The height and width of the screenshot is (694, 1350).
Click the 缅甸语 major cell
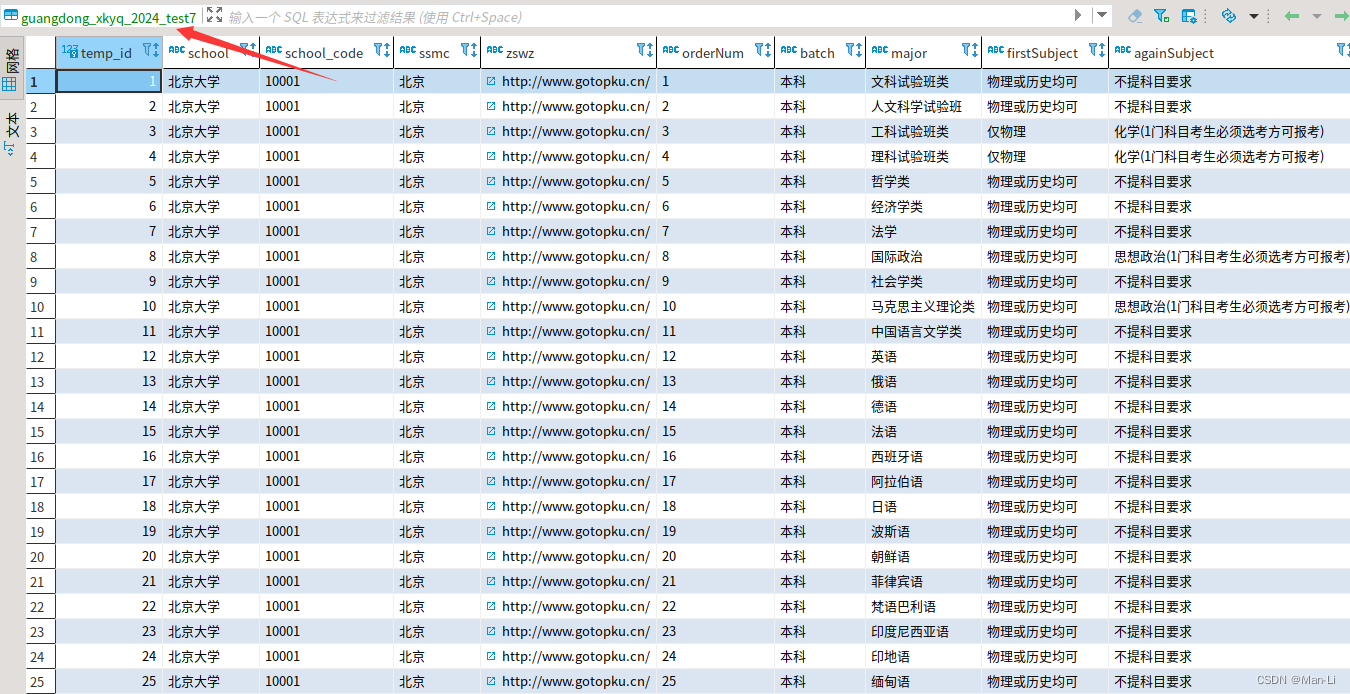click(925, 681)
